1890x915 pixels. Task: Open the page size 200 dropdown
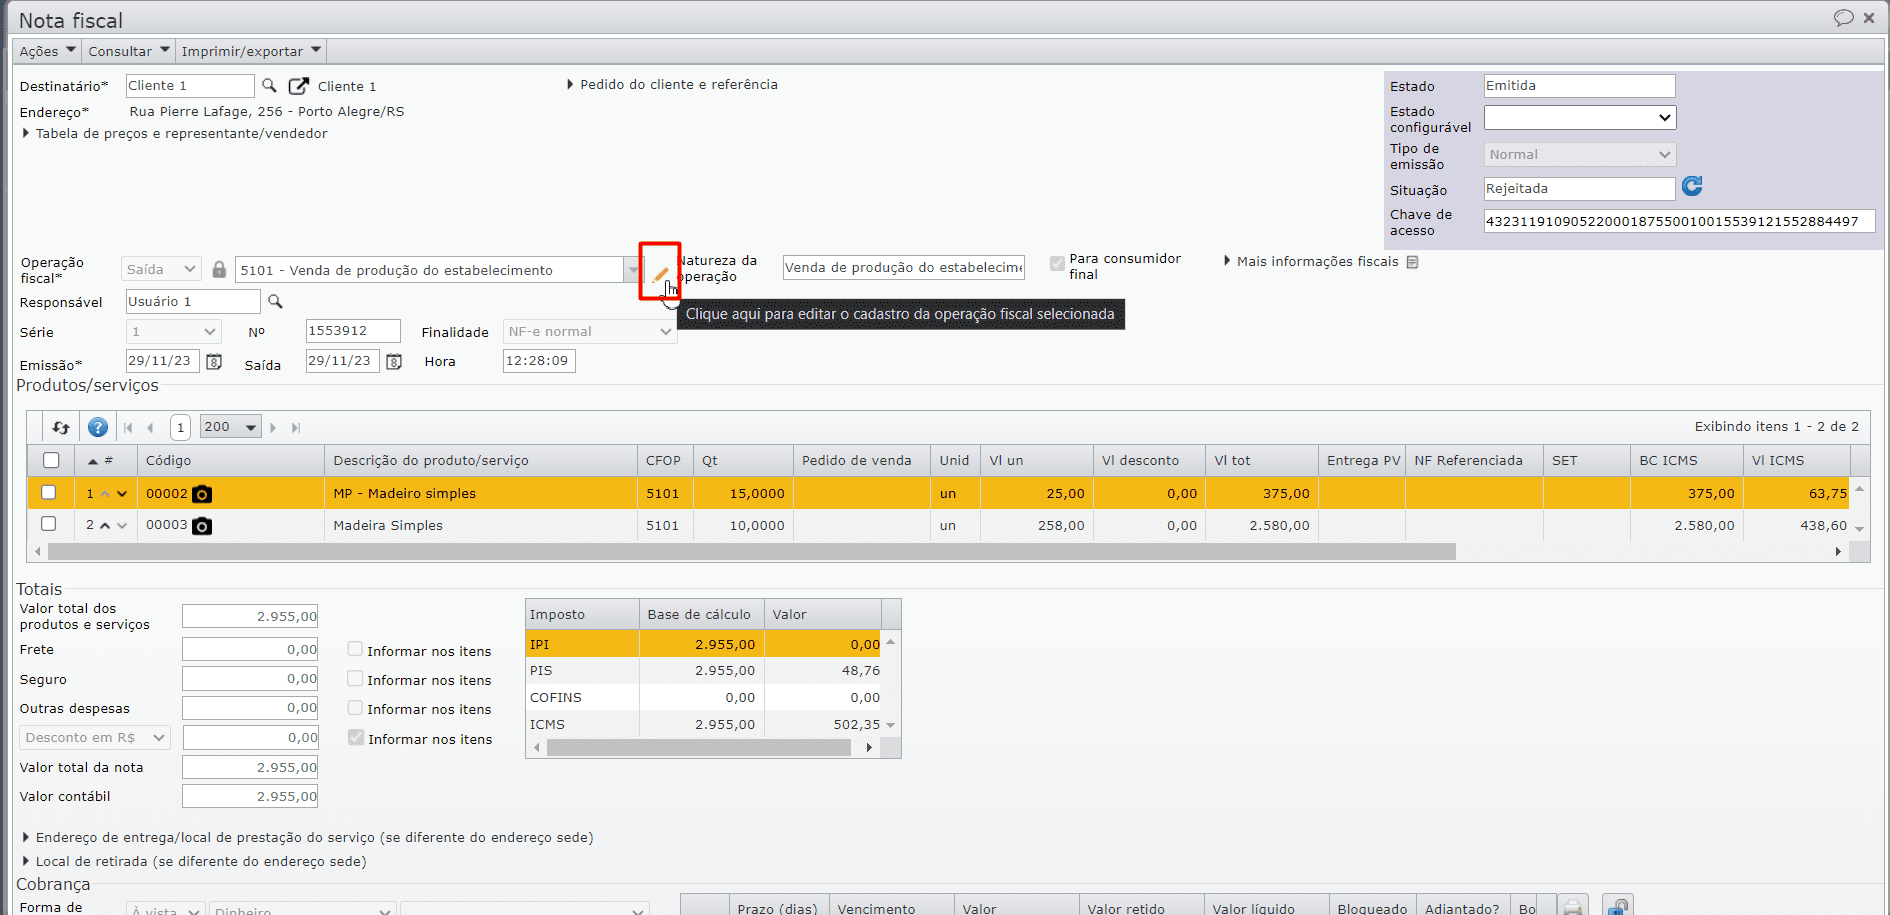pos(231,427)
